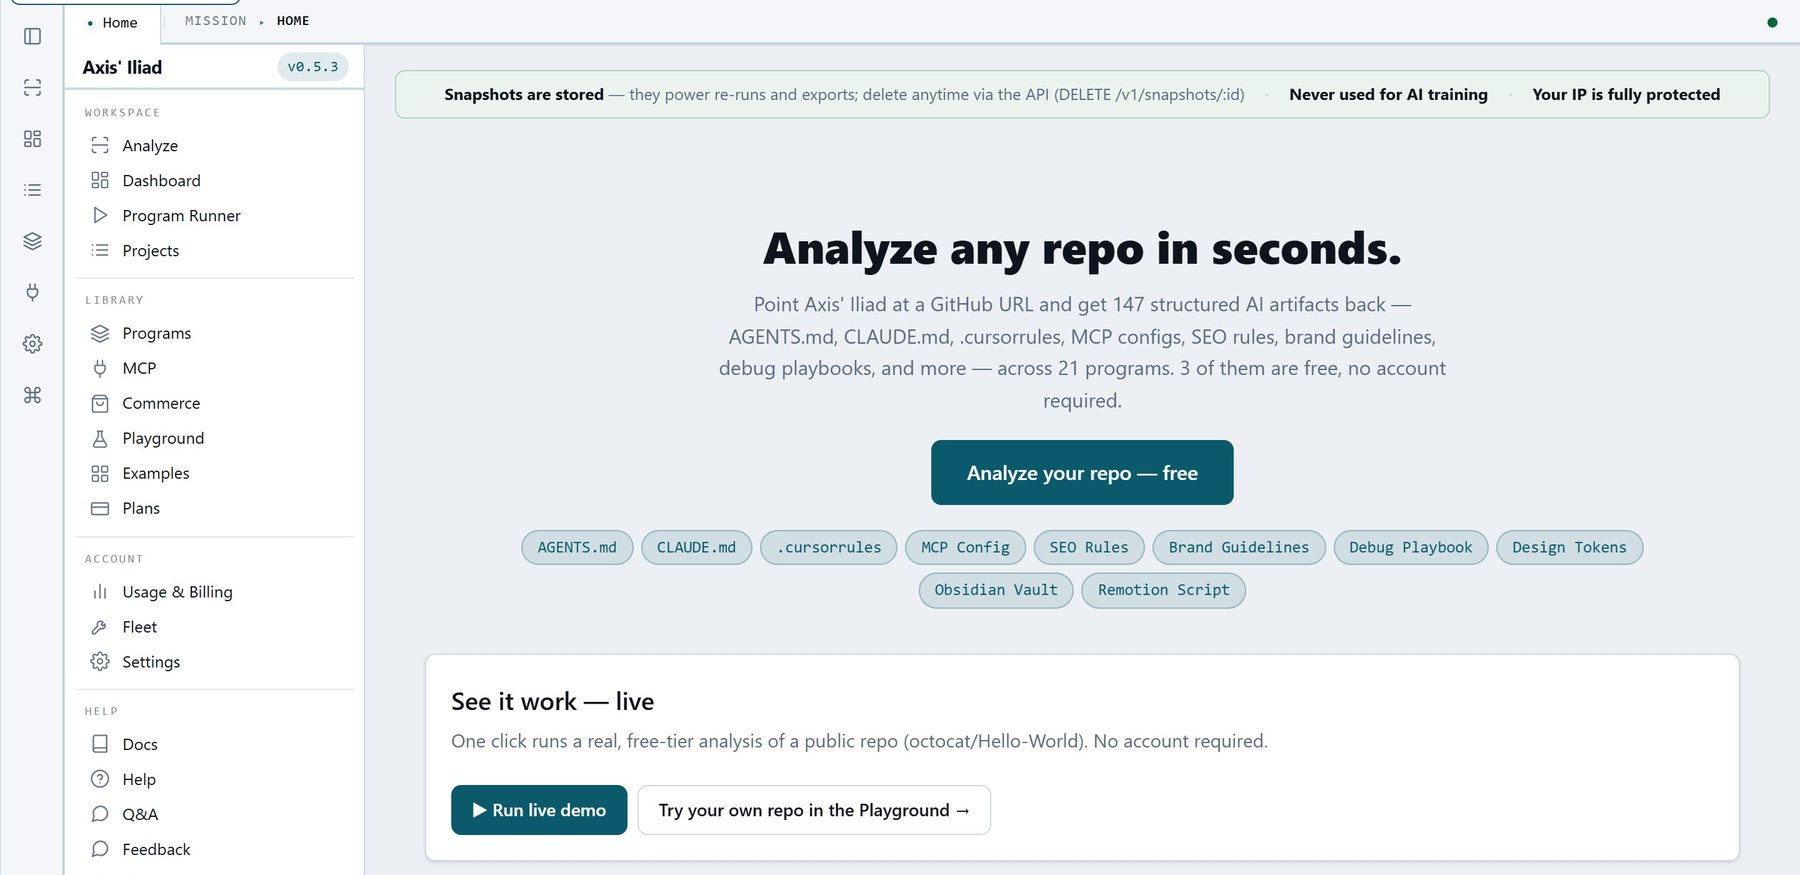This screenshot has height=875, width=1800.
Task: Click the shopping bag icon beside Commerce
Action: 100,403
